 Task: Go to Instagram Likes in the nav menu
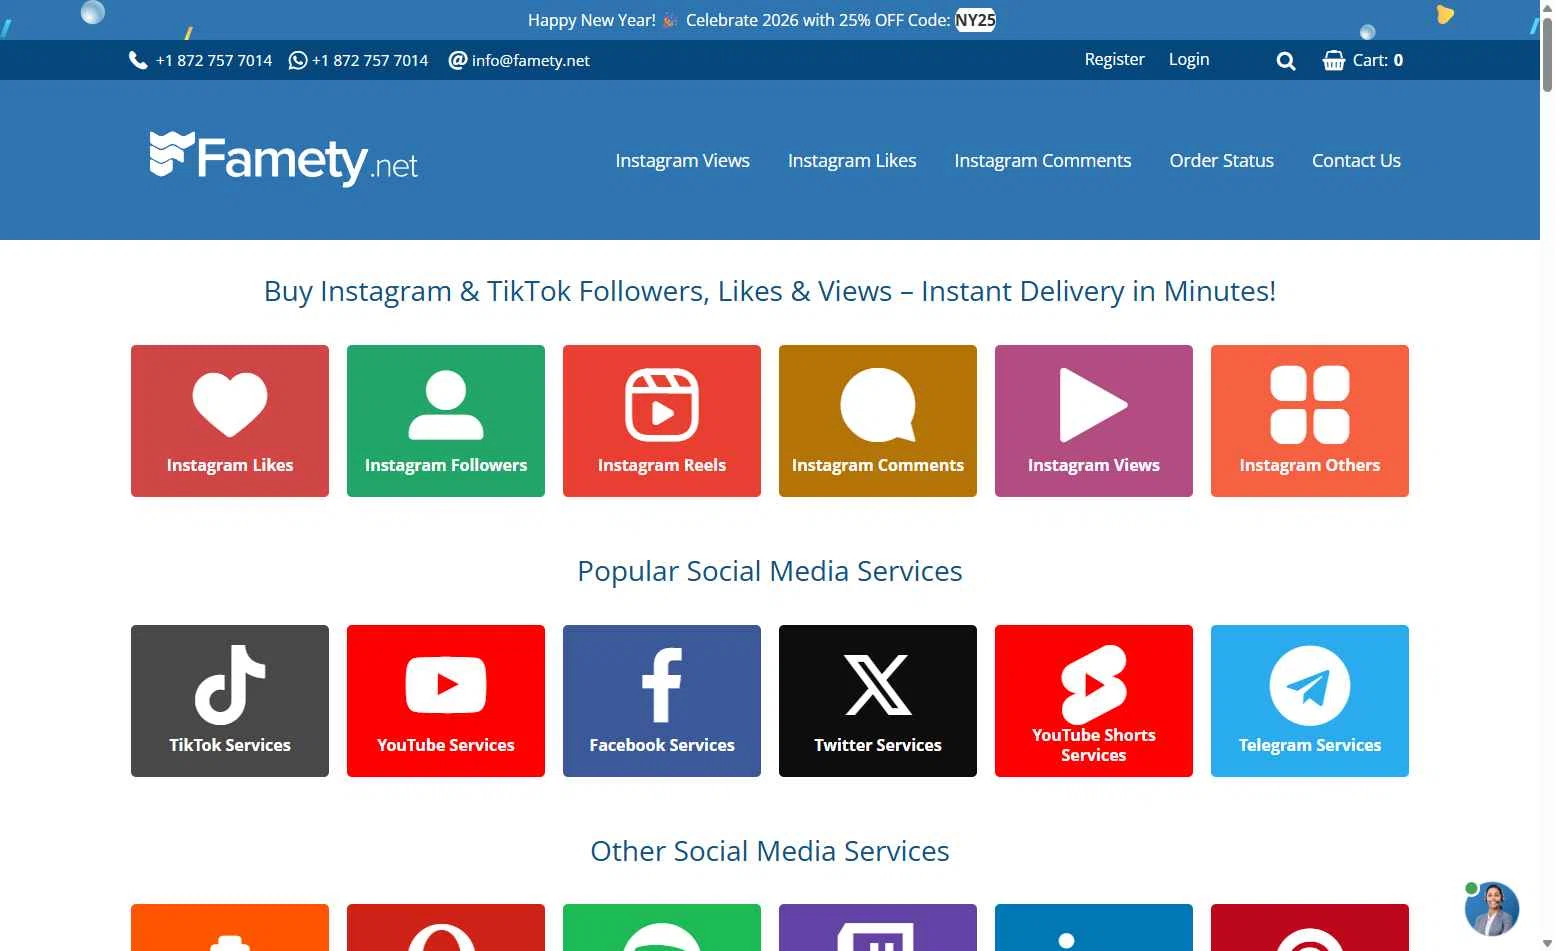(x=852, y=160)
